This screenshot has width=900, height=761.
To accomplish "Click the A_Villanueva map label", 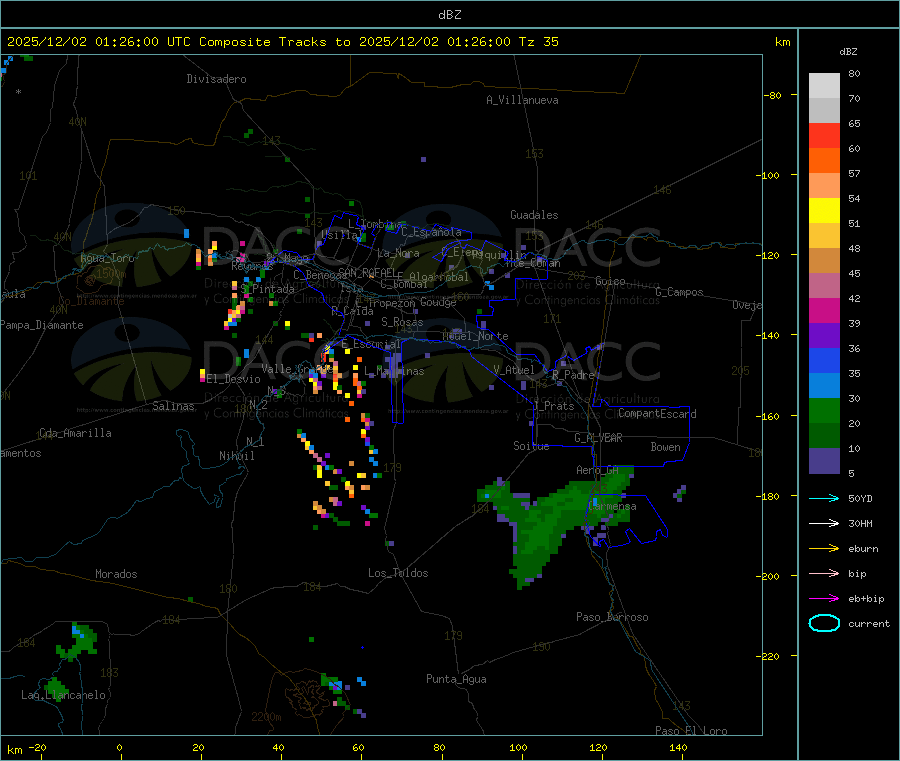I will tap(522, 100).
